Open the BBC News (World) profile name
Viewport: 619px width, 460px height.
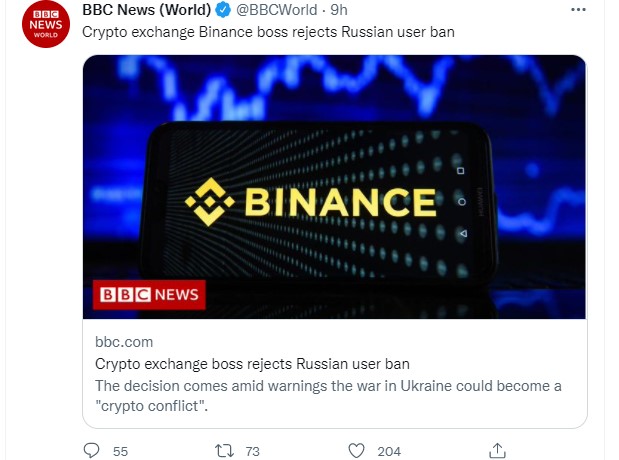coord(145,10)
